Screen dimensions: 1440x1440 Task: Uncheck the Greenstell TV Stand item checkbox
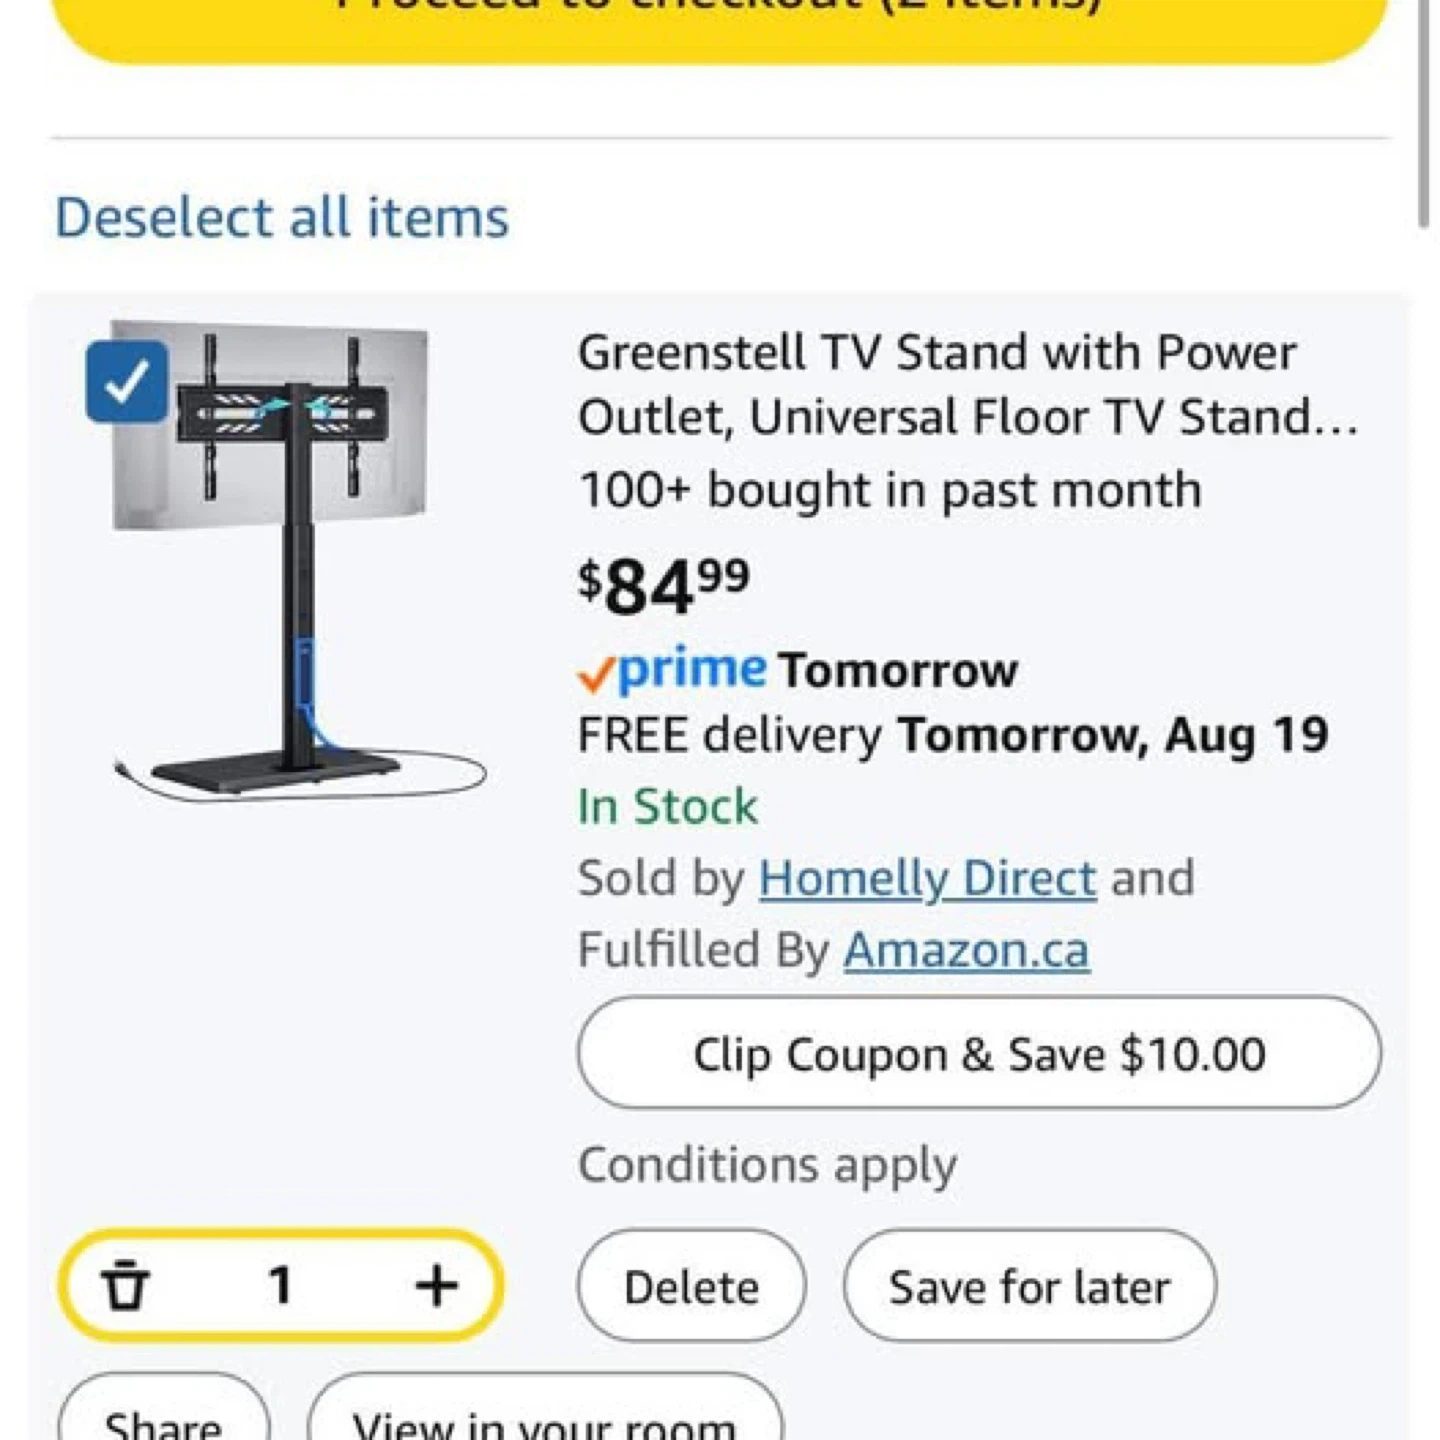[x=127, y=382]
